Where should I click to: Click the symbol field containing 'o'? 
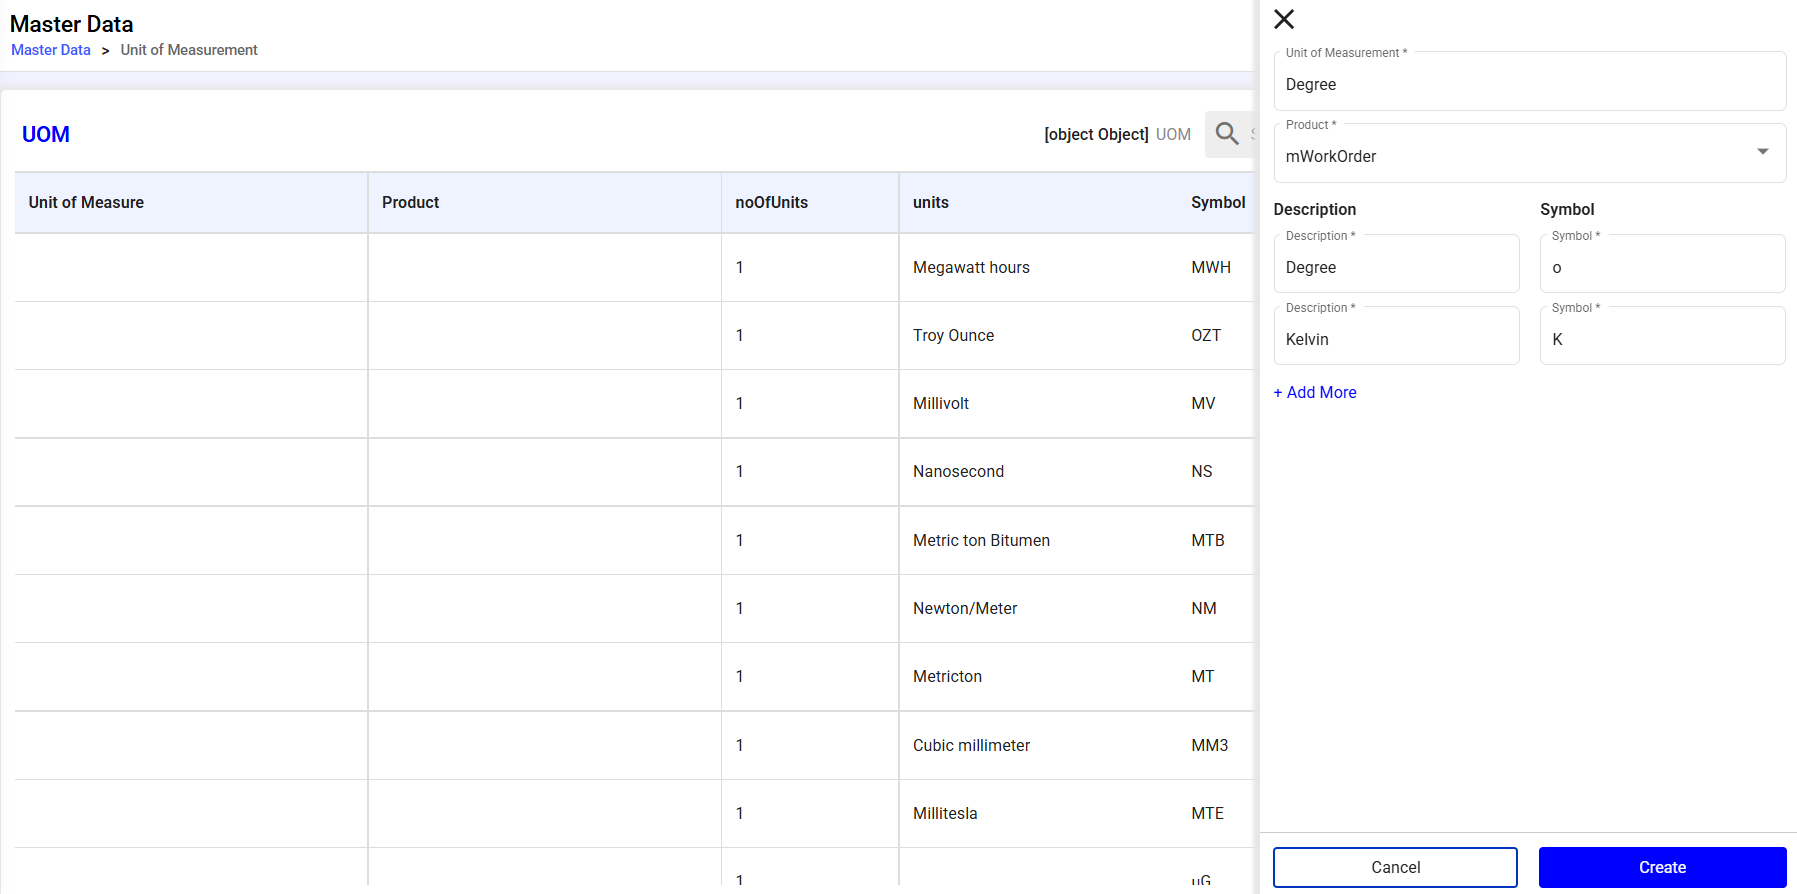click(1661, 267)
